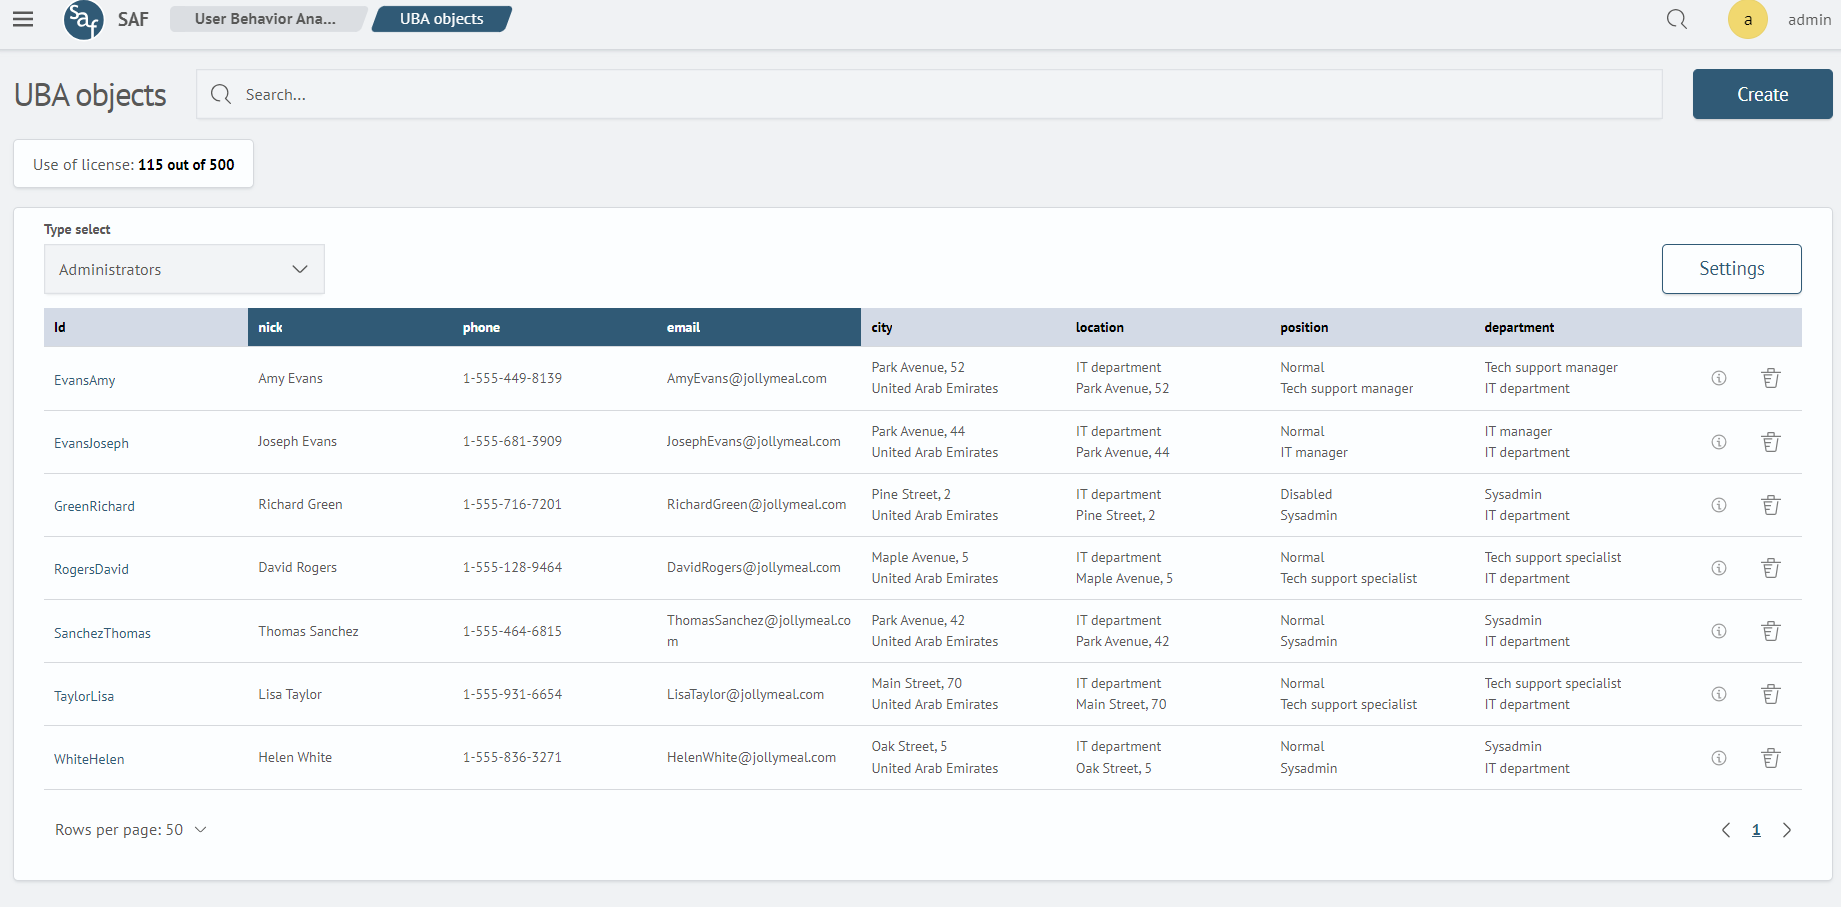Open the global search magnifier icon
This screenshot has width=1841, height=907.
click(x=1677, y=19)
